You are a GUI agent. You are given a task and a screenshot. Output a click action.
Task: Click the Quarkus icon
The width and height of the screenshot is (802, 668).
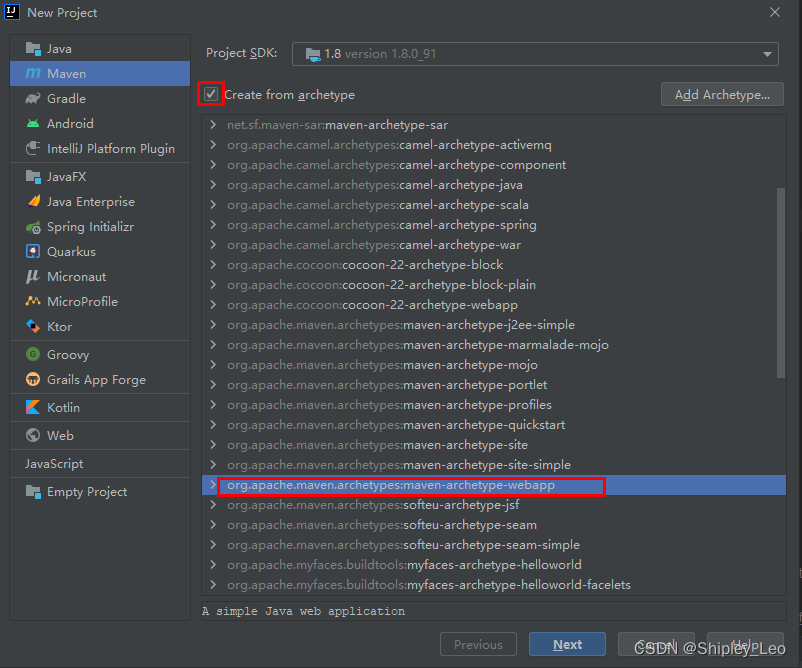coord(33,252)
